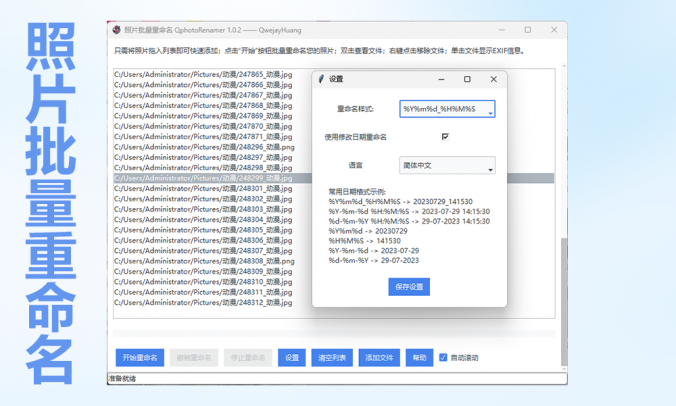Screen dimensions: 676x406
Task: Click the progress bar above the buttons
Action: (x=334, y=334)
